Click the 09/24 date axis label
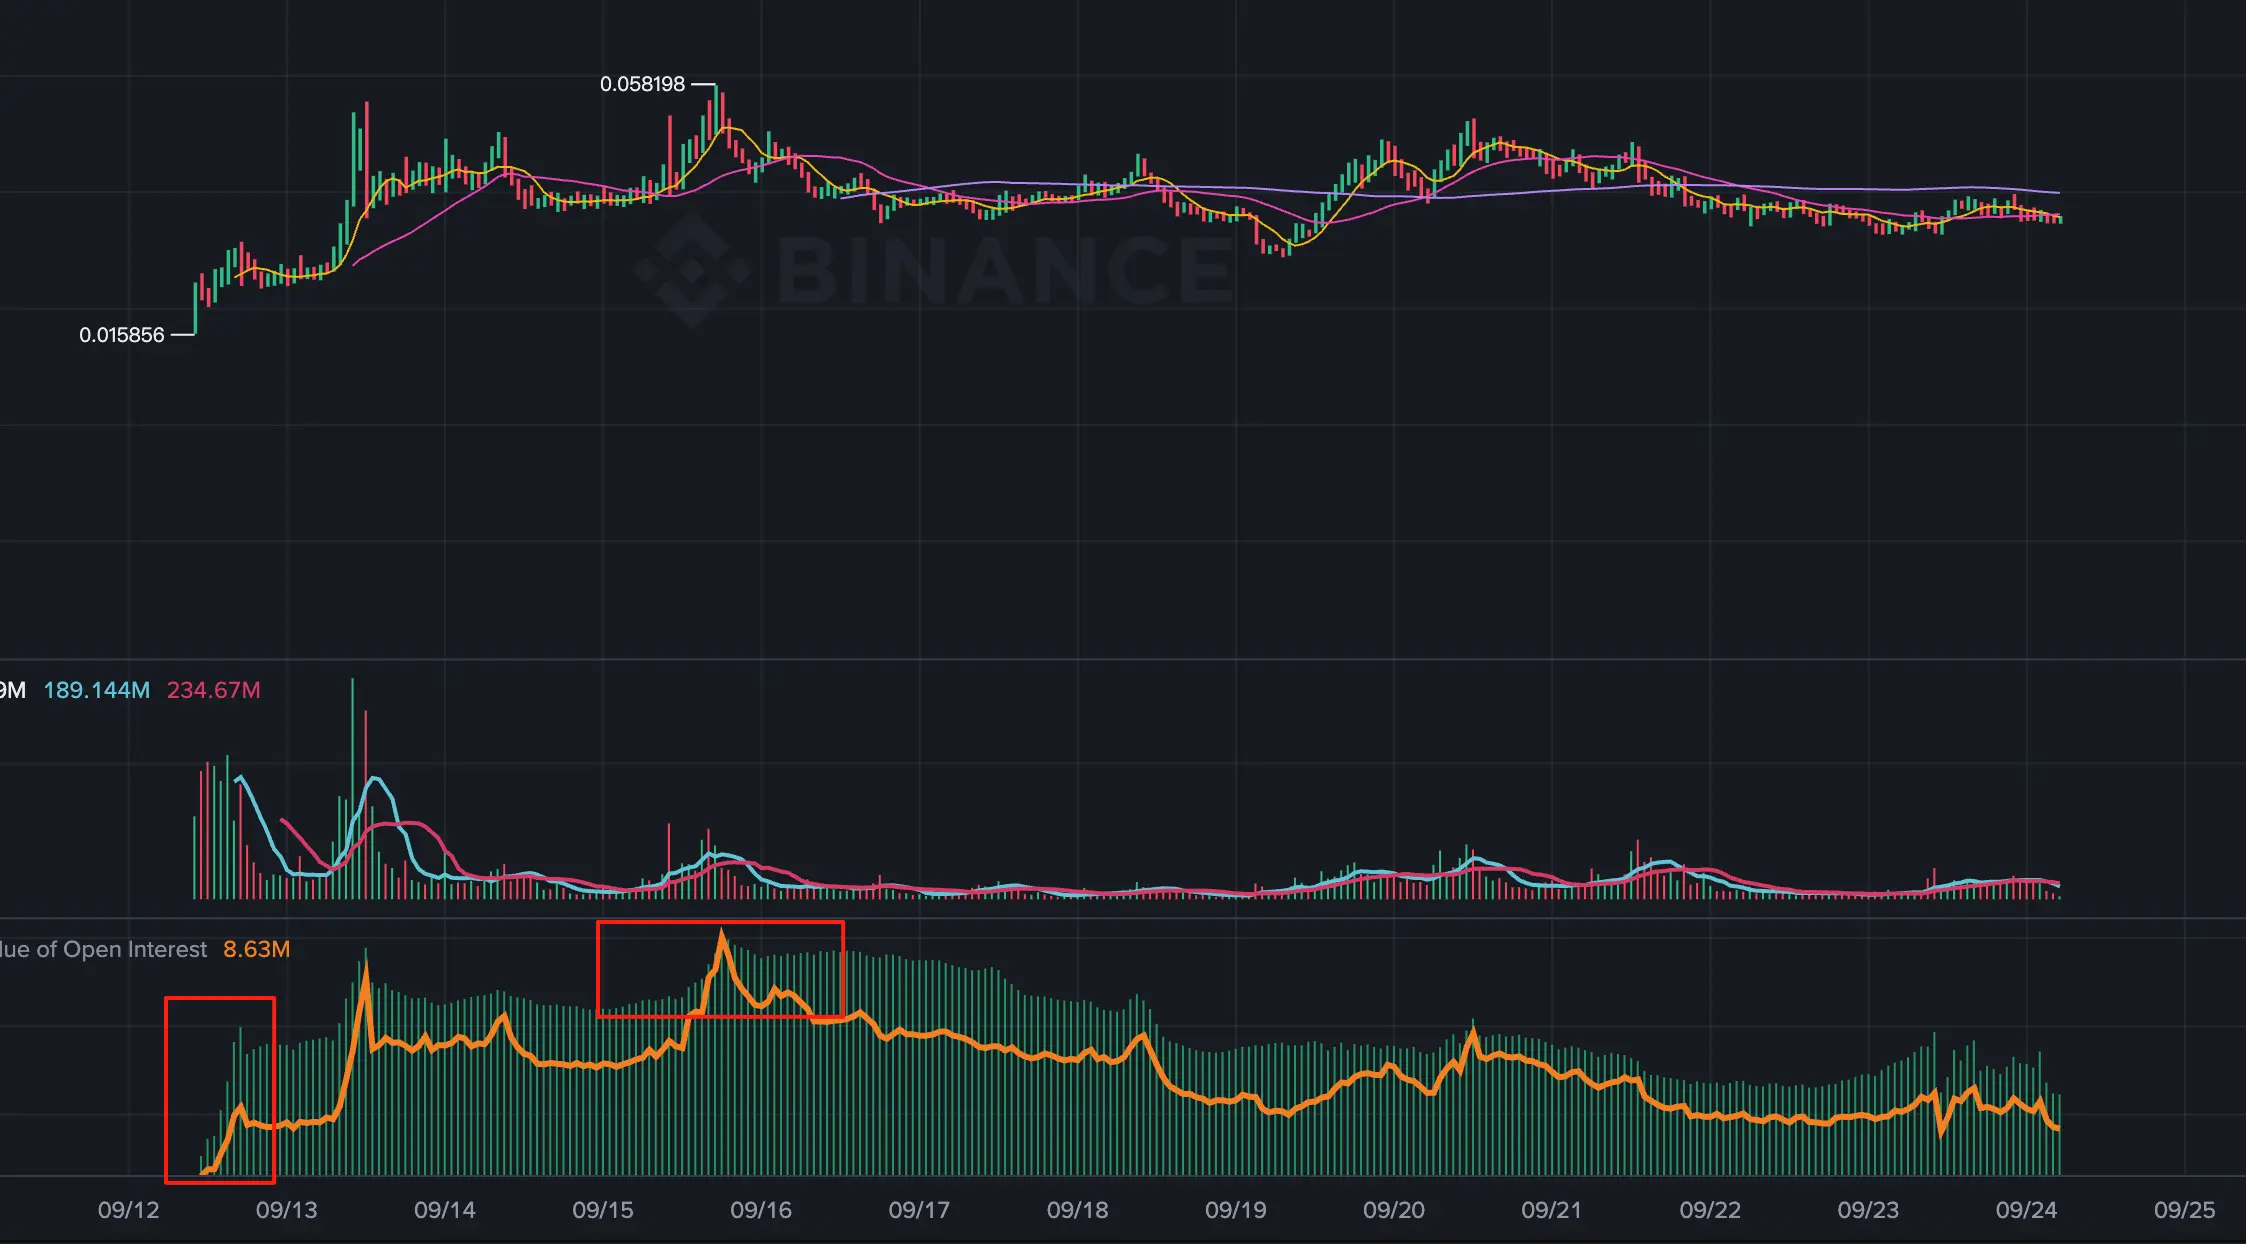 (x=2026, y=1210)
